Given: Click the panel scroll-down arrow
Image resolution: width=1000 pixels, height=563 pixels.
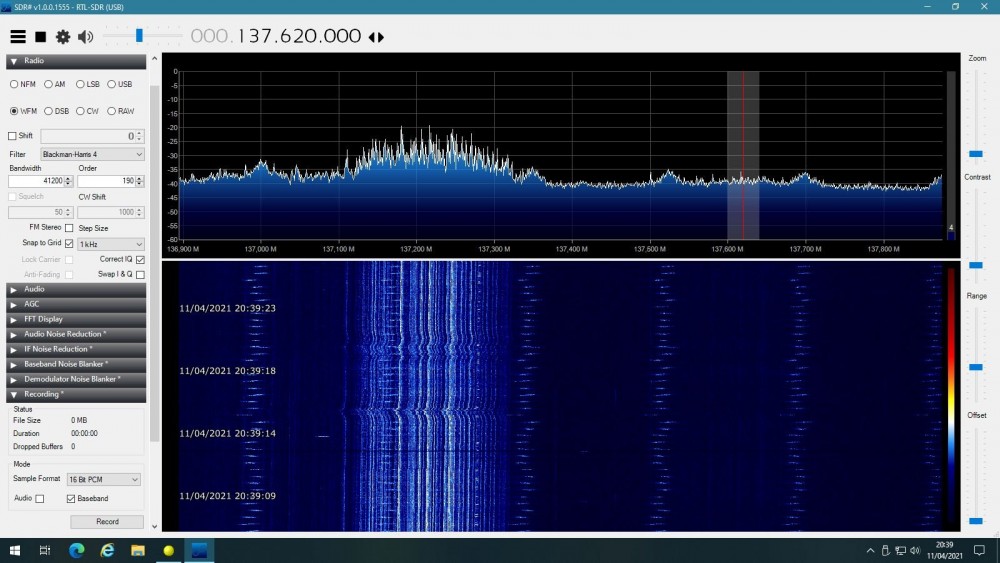Looking at the screenshot, I should coord(154,527).
